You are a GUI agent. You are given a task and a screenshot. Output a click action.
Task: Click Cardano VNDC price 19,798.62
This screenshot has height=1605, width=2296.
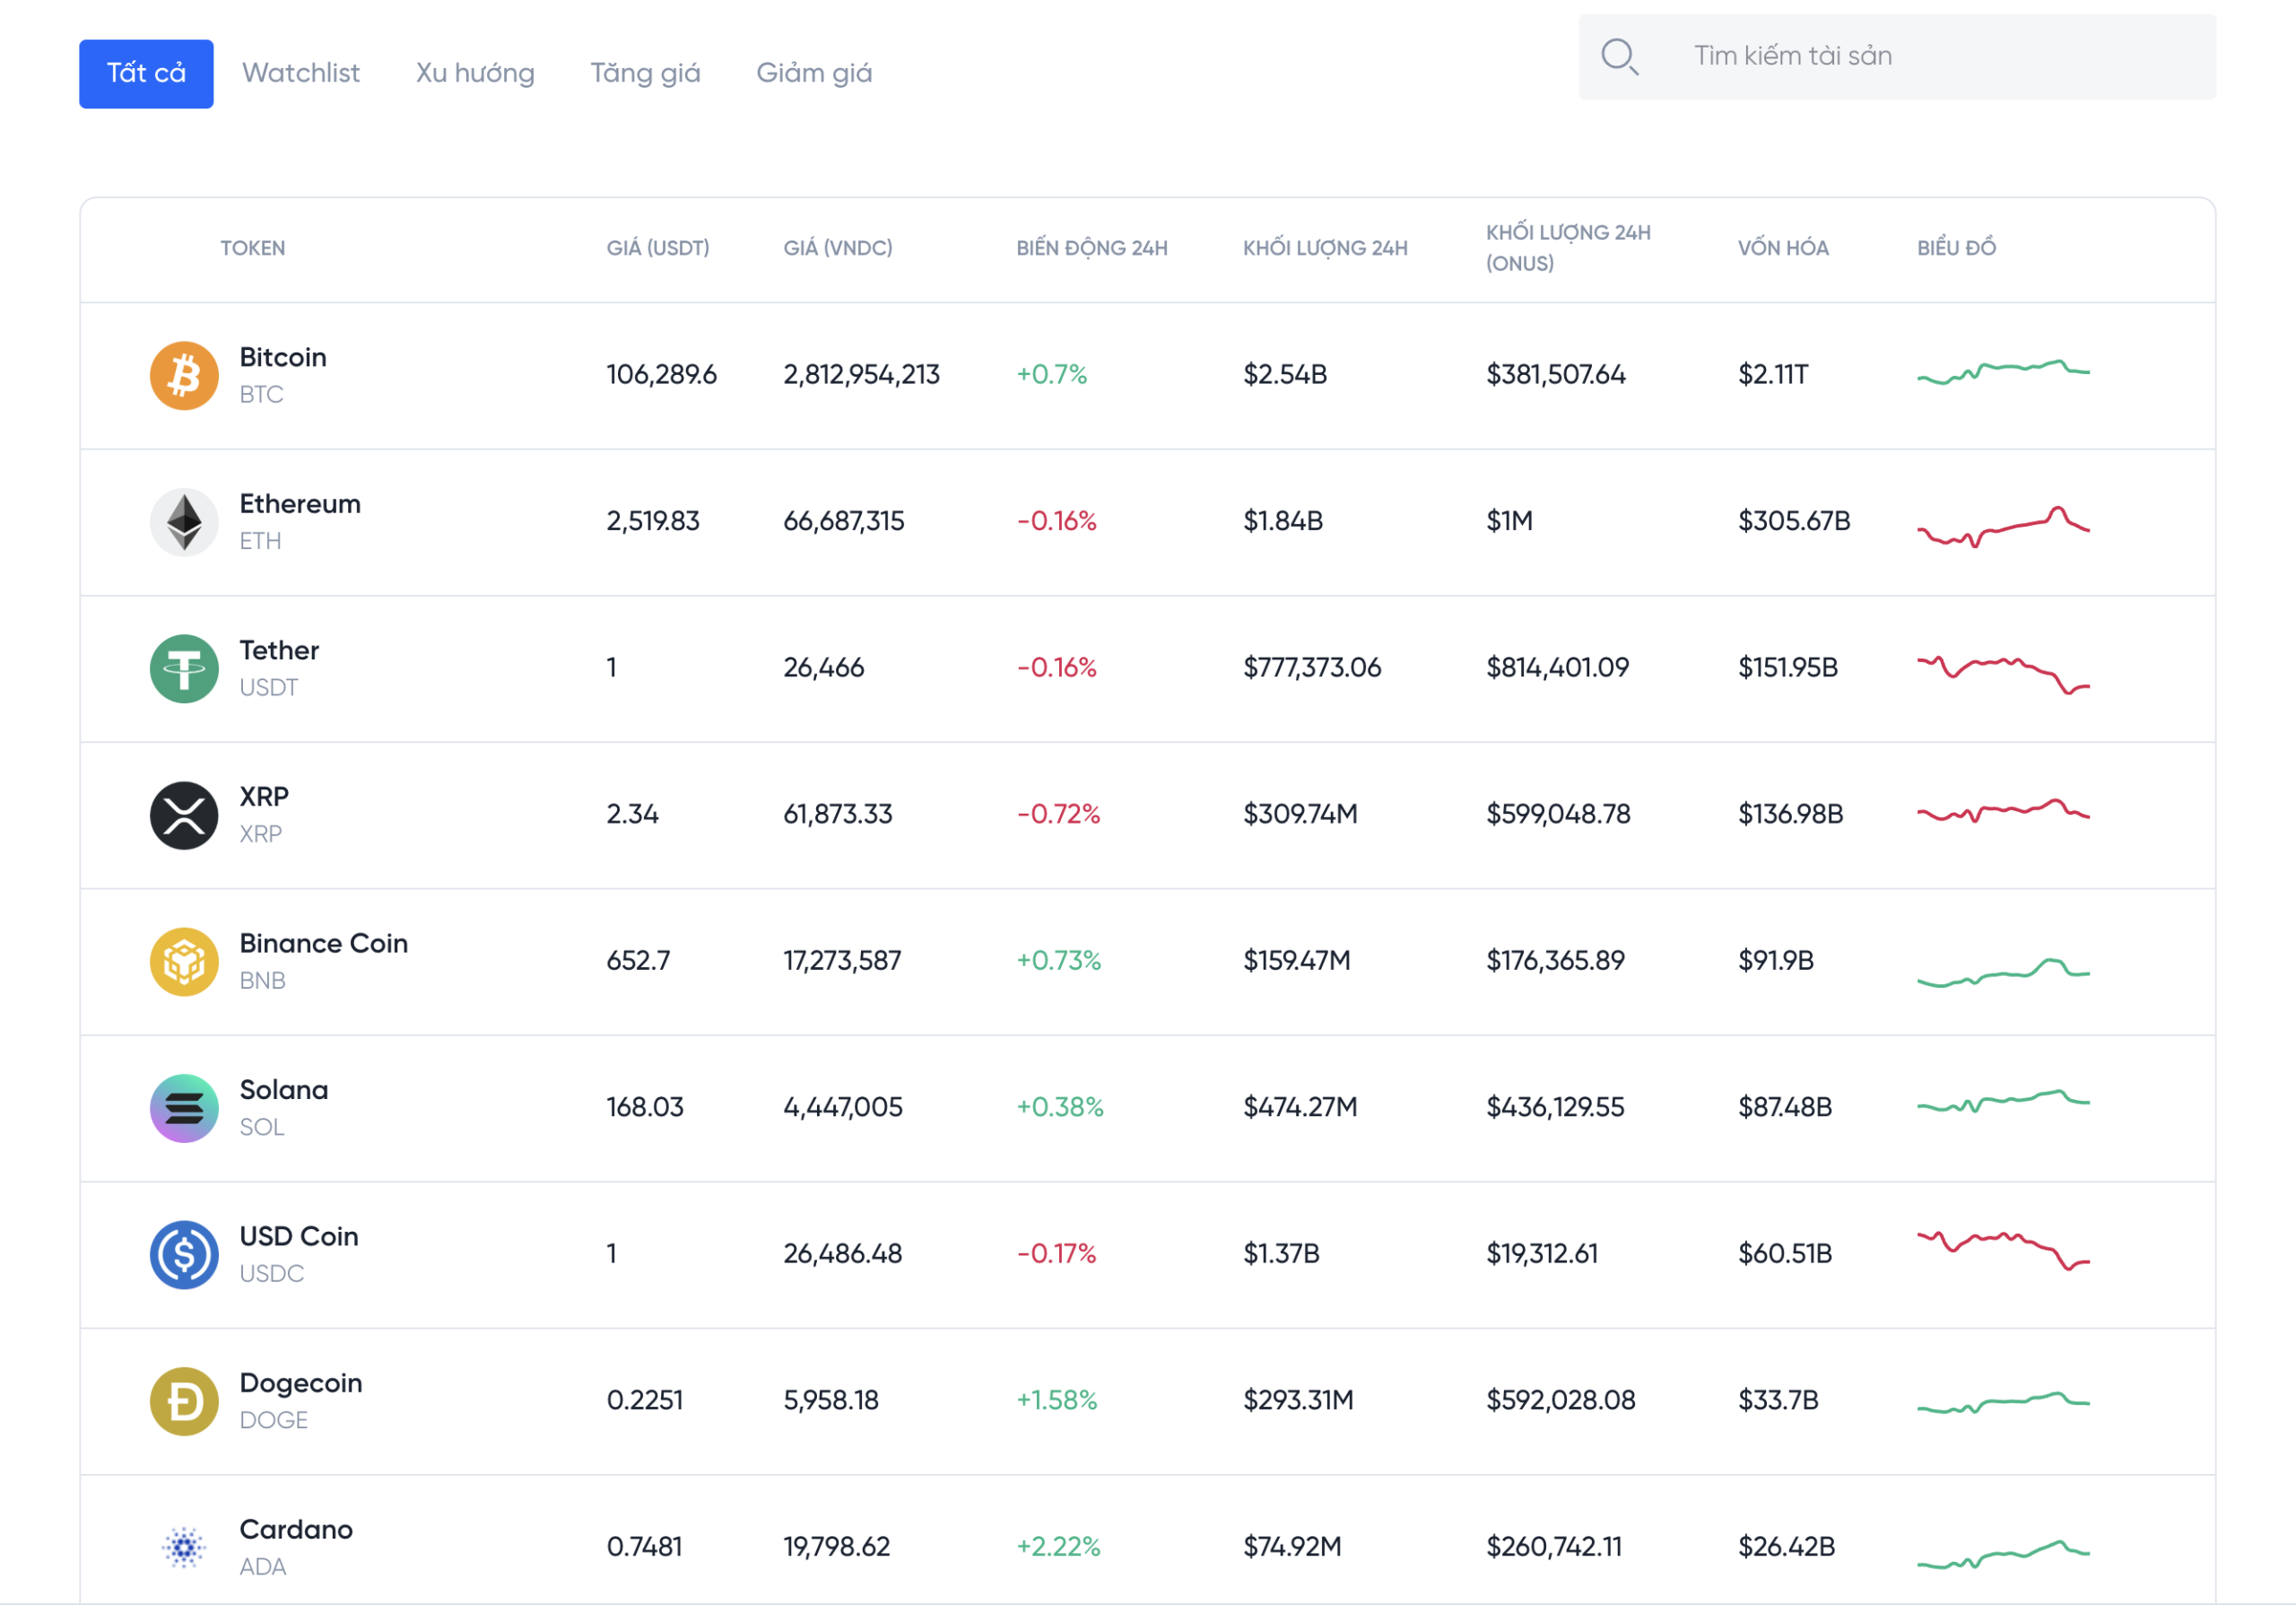pos(837,1547)
